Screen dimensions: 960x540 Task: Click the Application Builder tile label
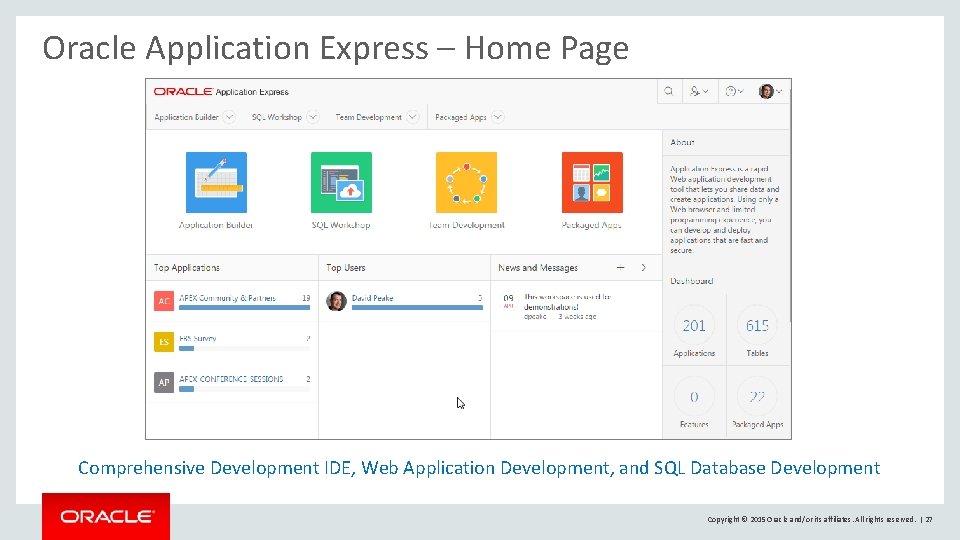(x=216, y=225)
